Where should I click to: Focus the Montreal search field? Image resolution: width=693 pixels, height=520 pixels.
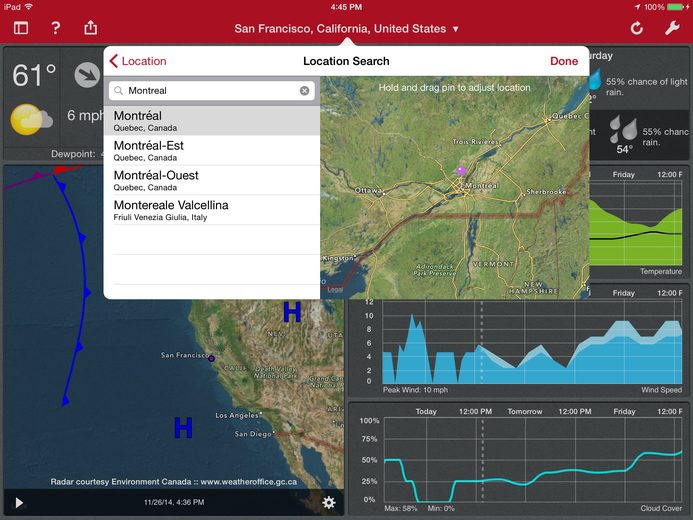pyautogui.click(x=212, y=91)
